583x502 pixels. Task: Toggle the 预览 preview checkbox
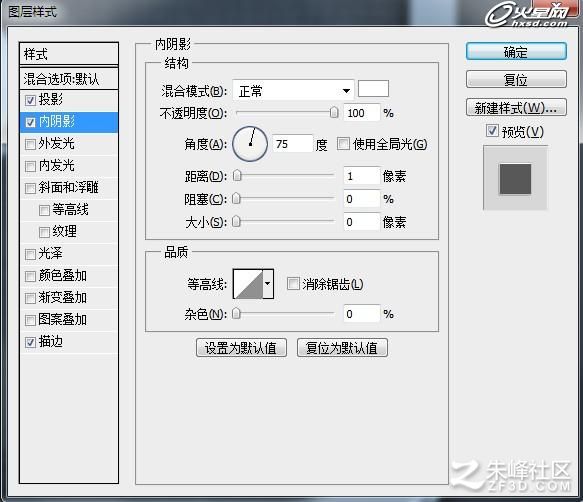pos(492,131)
